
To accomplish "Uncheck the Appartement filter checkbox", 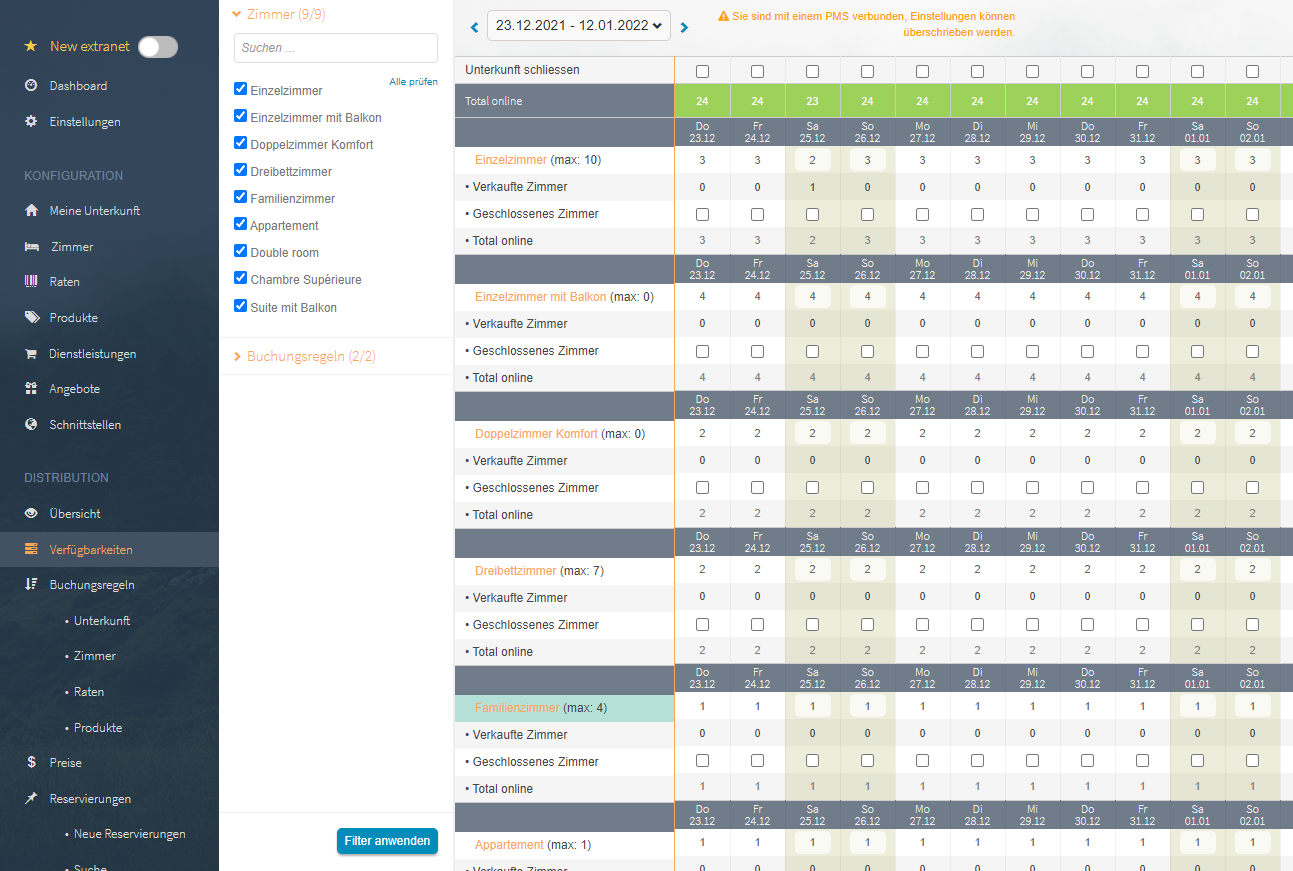I will click(x=240, y=224).
